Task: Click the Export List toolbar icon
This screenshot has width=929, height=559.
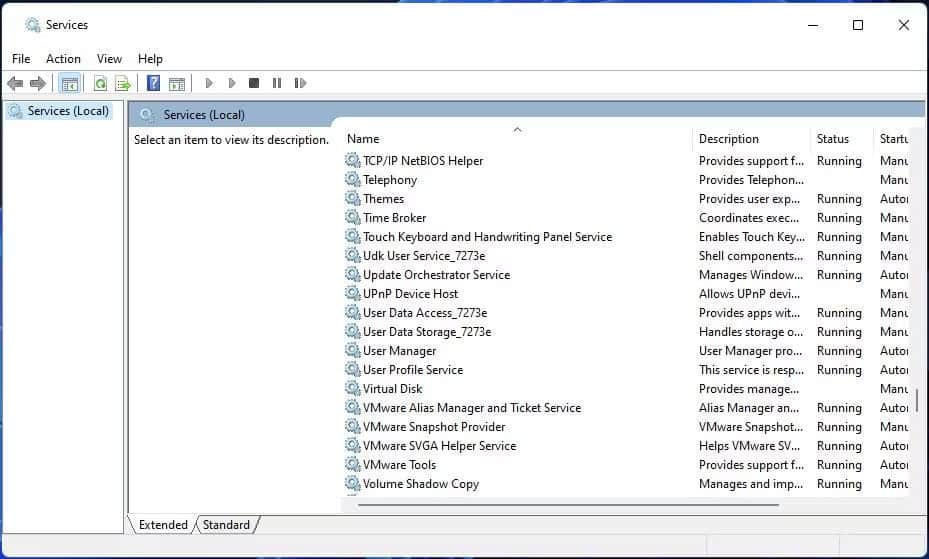Action: point(123,83)
